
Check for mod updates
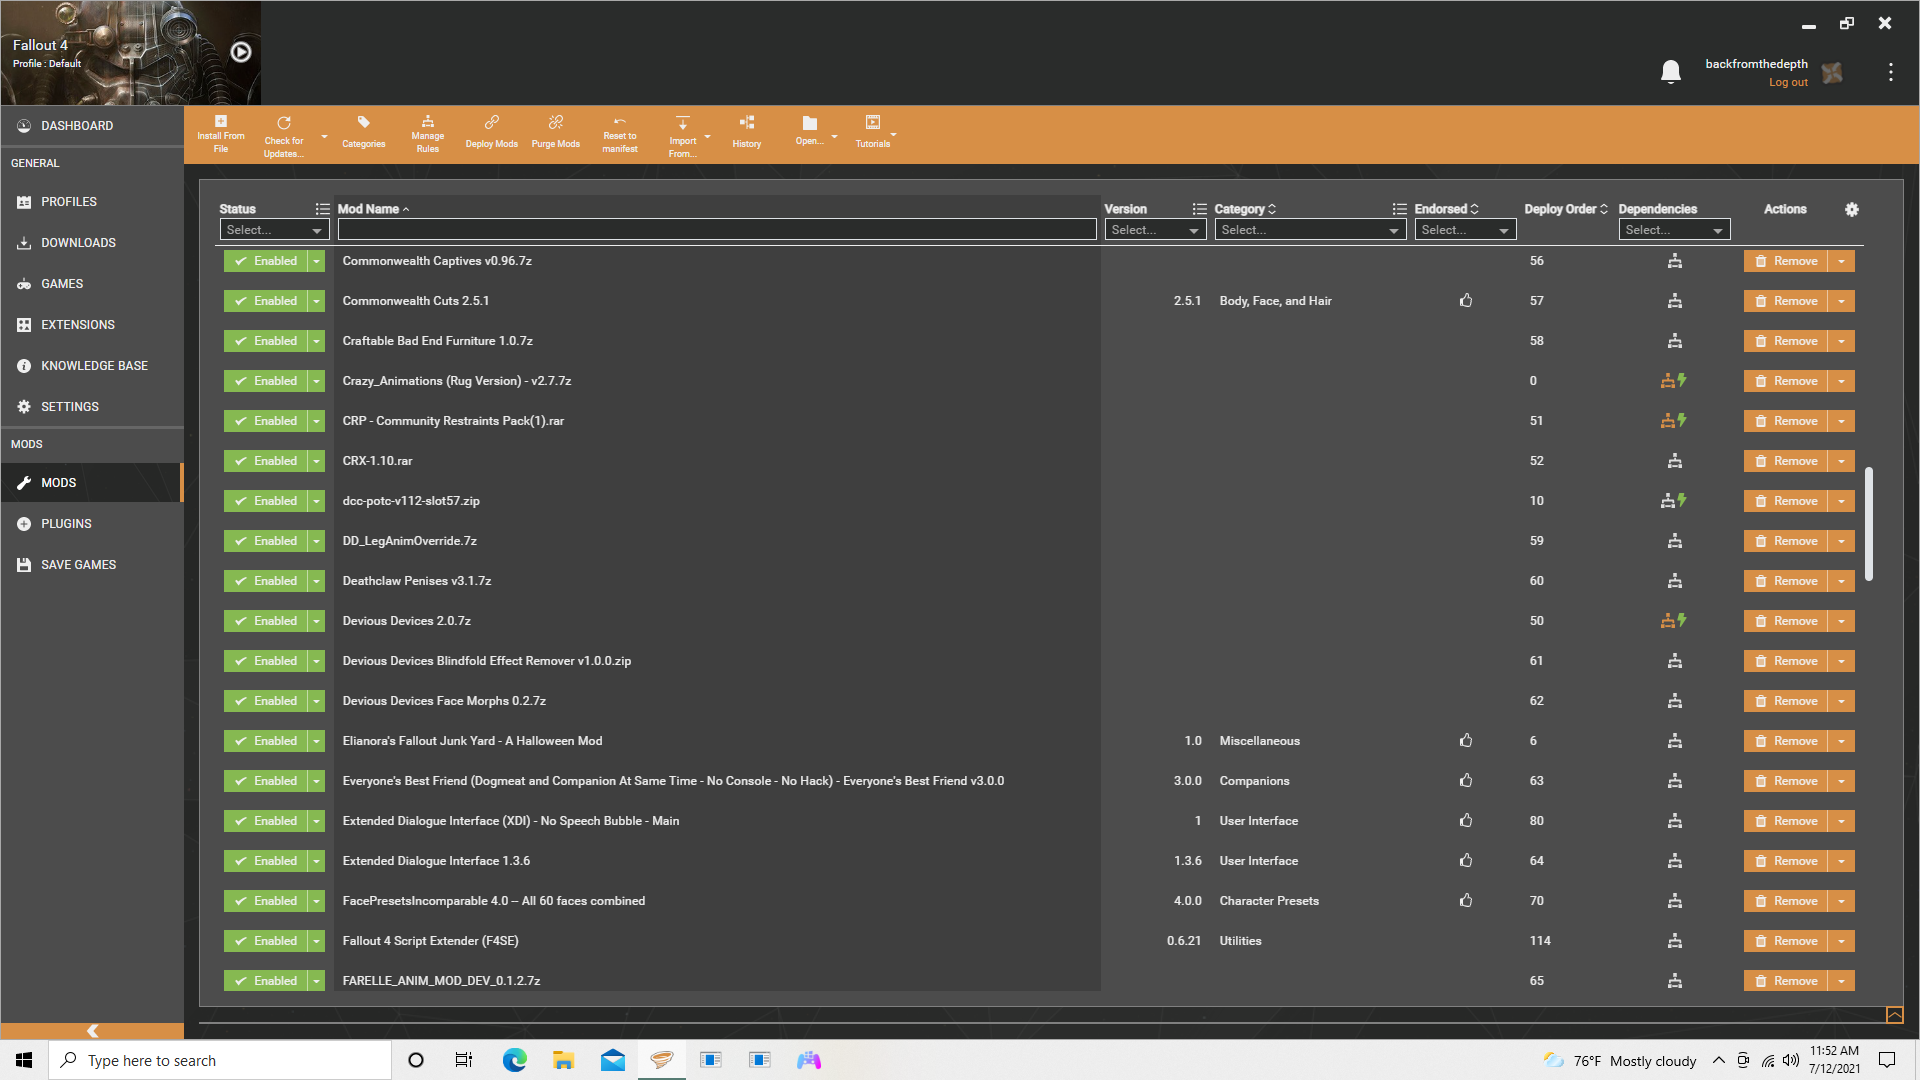tap(284, 123)
